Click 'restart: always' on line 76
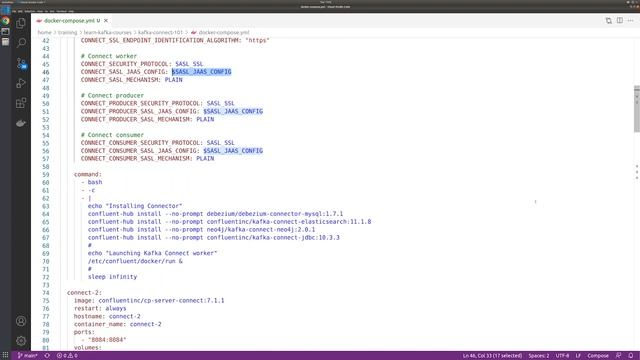The width and height of the screenshot is (640, 360). pos(100,308)
